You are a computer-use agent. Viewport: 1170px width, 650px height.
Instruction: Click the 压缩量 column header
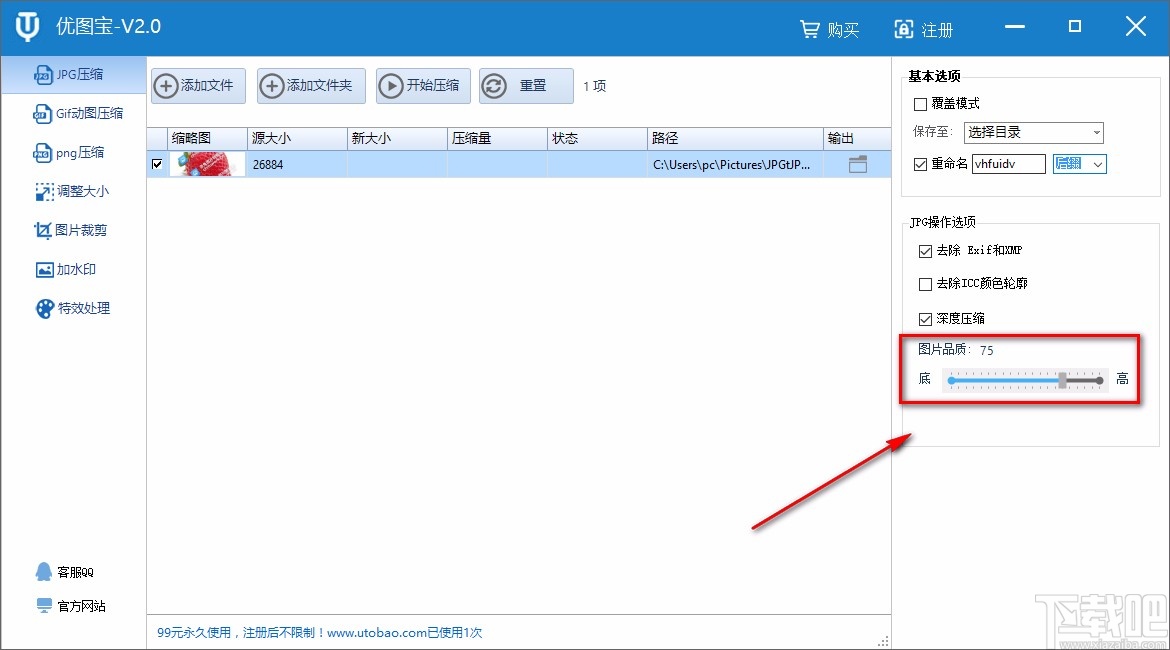(x=497, y=139)
